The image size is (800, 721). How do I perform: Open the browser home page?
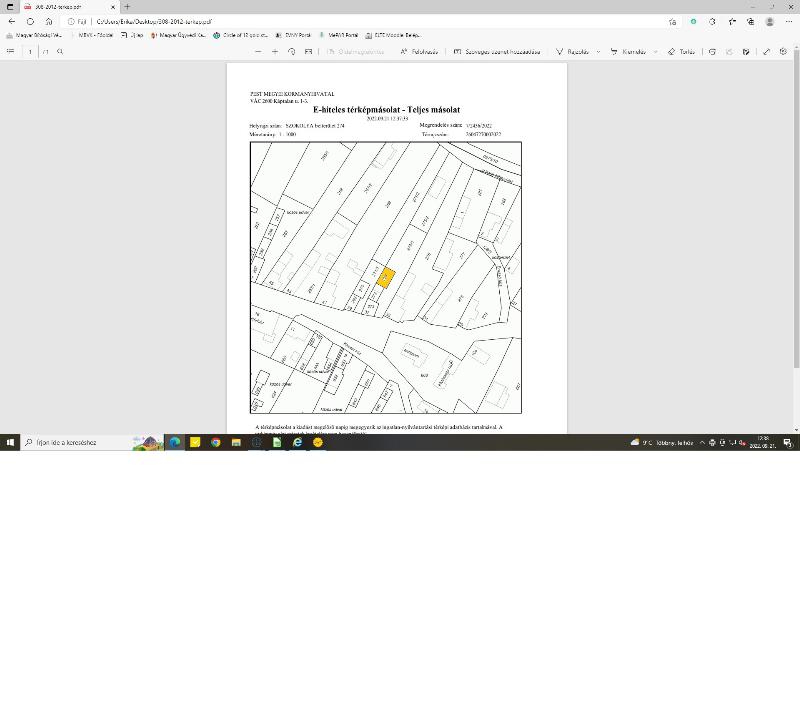[x=49, y=21]
